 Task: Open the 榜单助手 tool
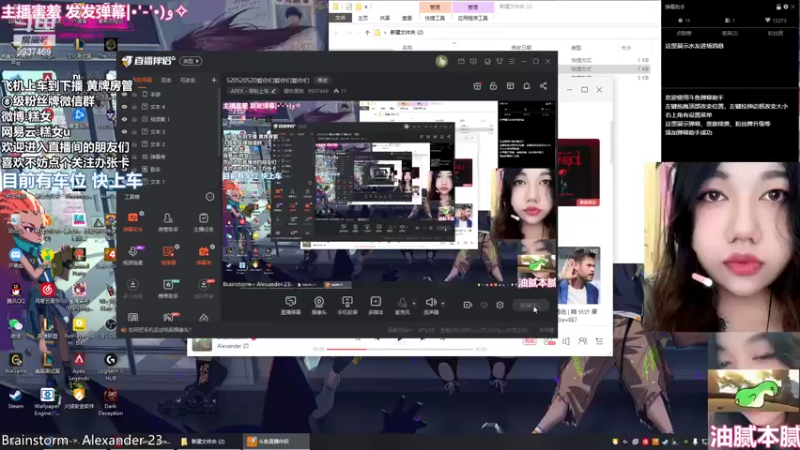168,288
